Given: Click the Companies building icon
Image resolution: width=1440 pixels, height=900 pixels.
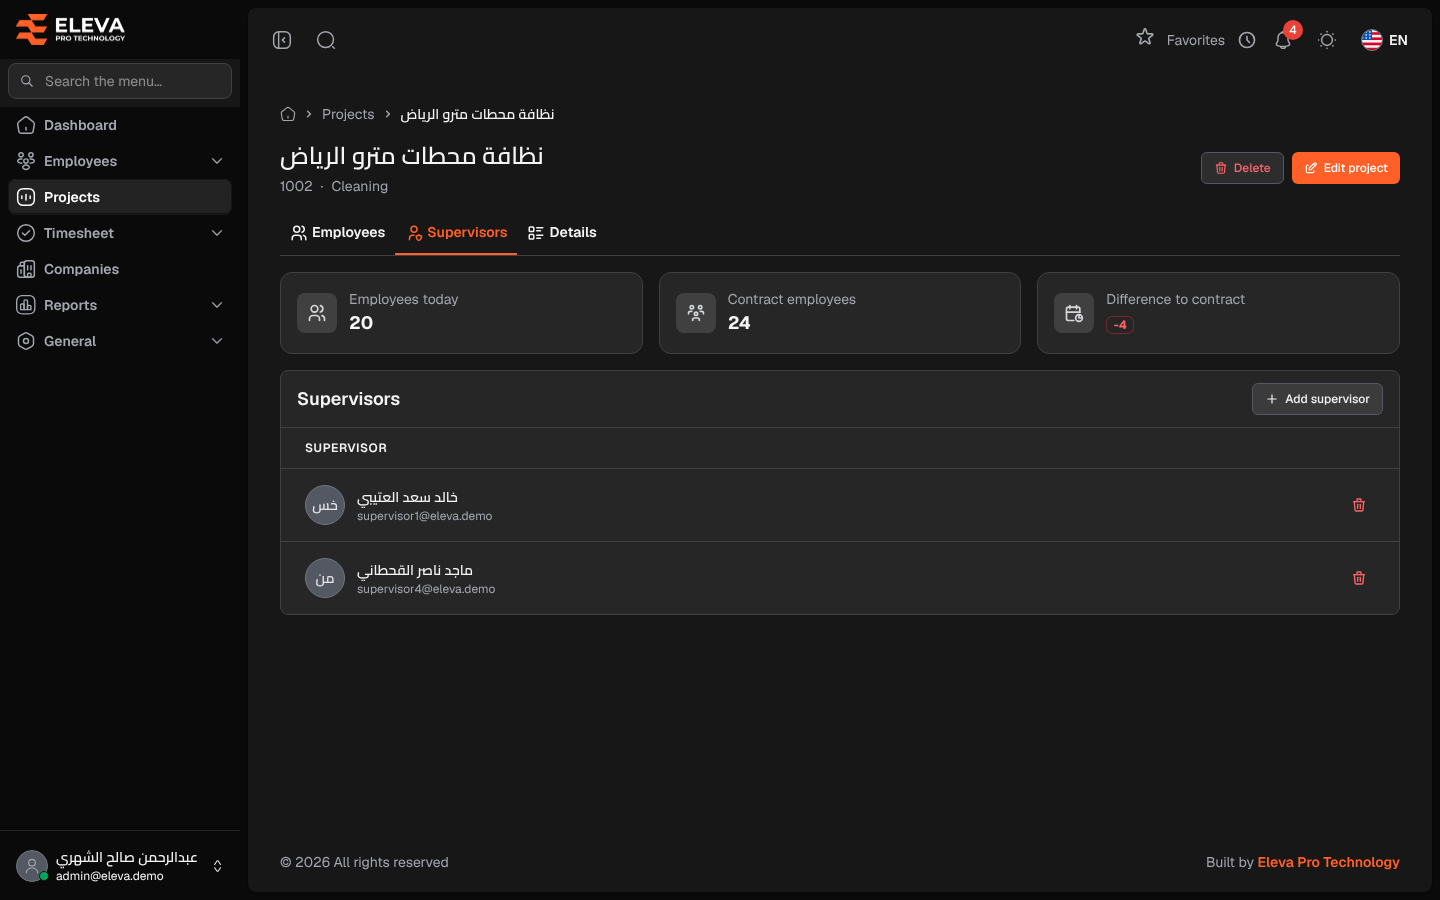Looking at the screenshot, I should point(26,269).
